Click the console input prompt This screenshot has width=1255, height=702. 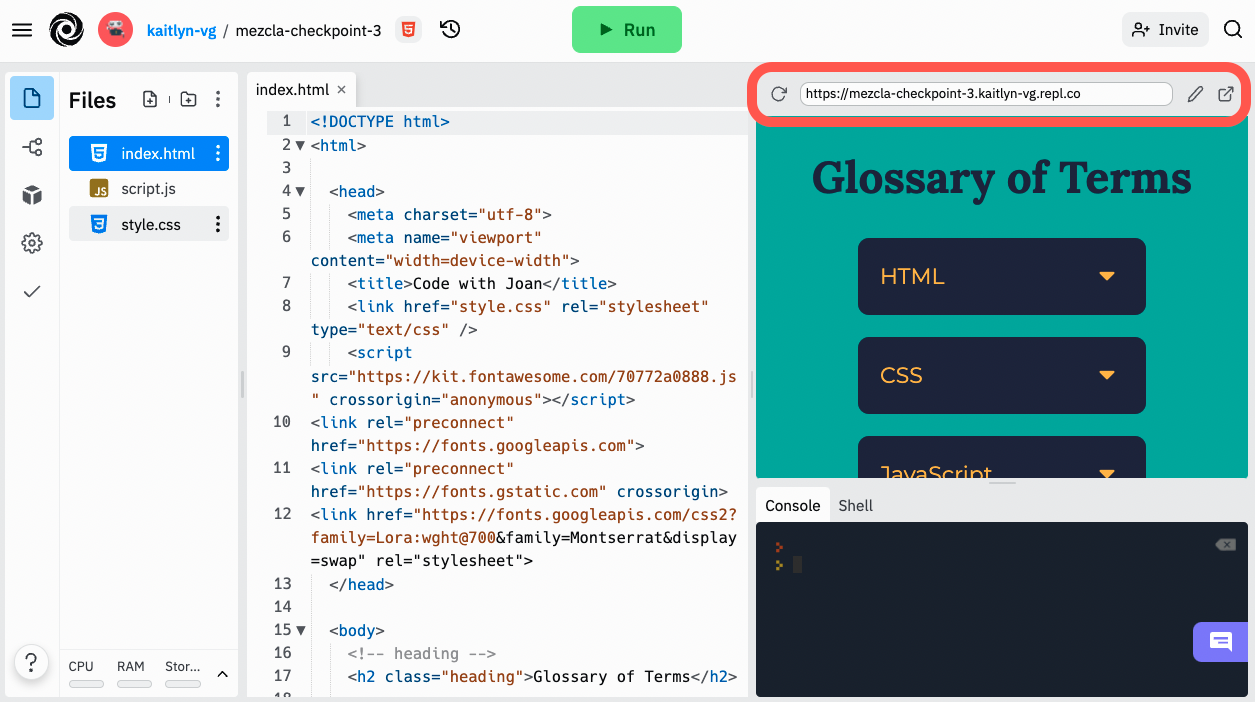pos(797,565)
